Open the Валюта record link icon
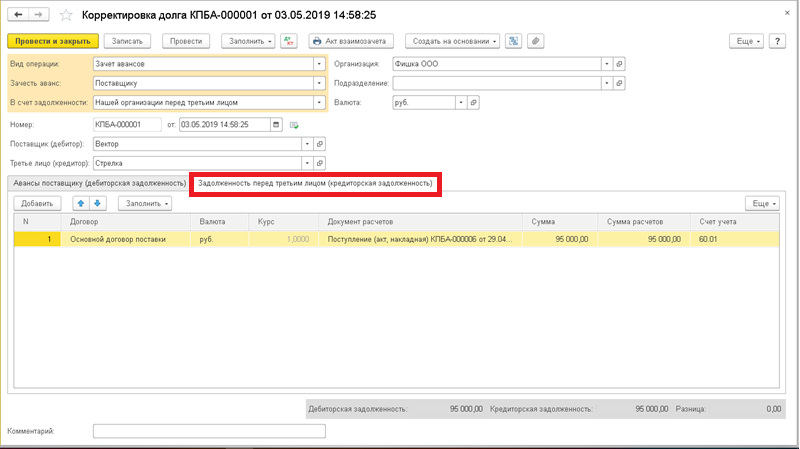This screenshot has height=449, width=800. (473, 103)
